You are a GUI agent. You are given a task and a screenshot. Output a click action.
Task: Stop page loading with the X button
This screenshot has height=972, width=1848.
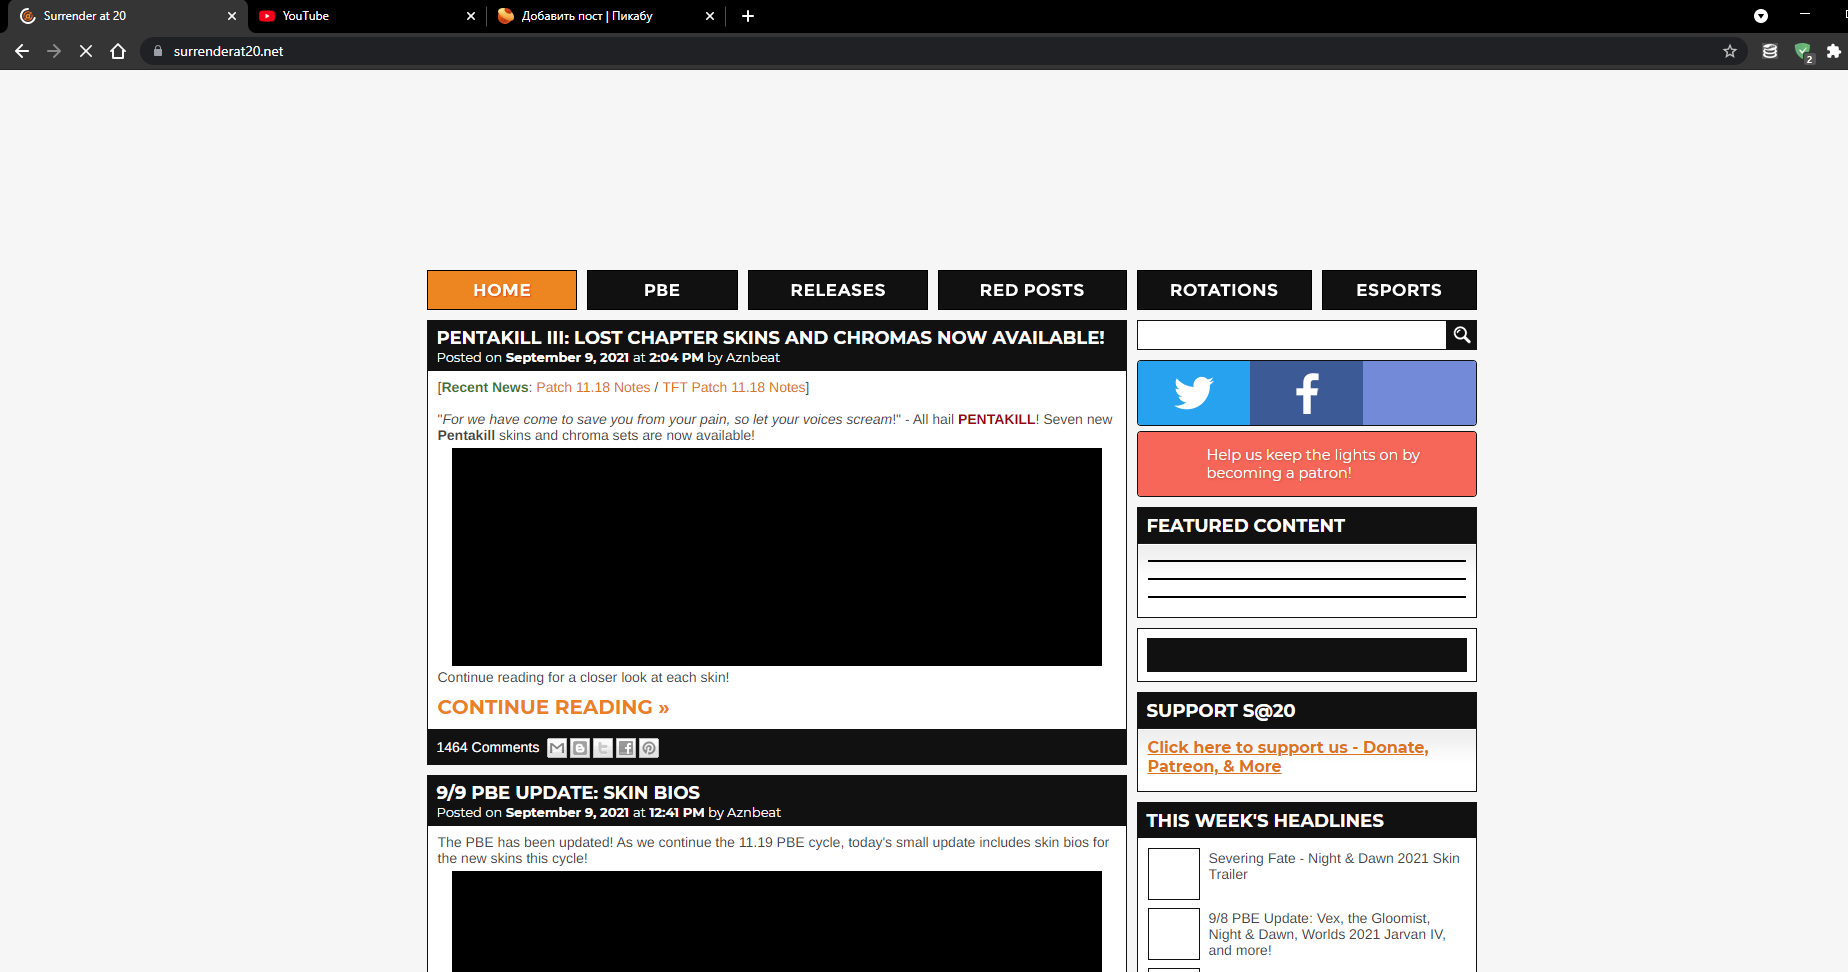[86, 51]
